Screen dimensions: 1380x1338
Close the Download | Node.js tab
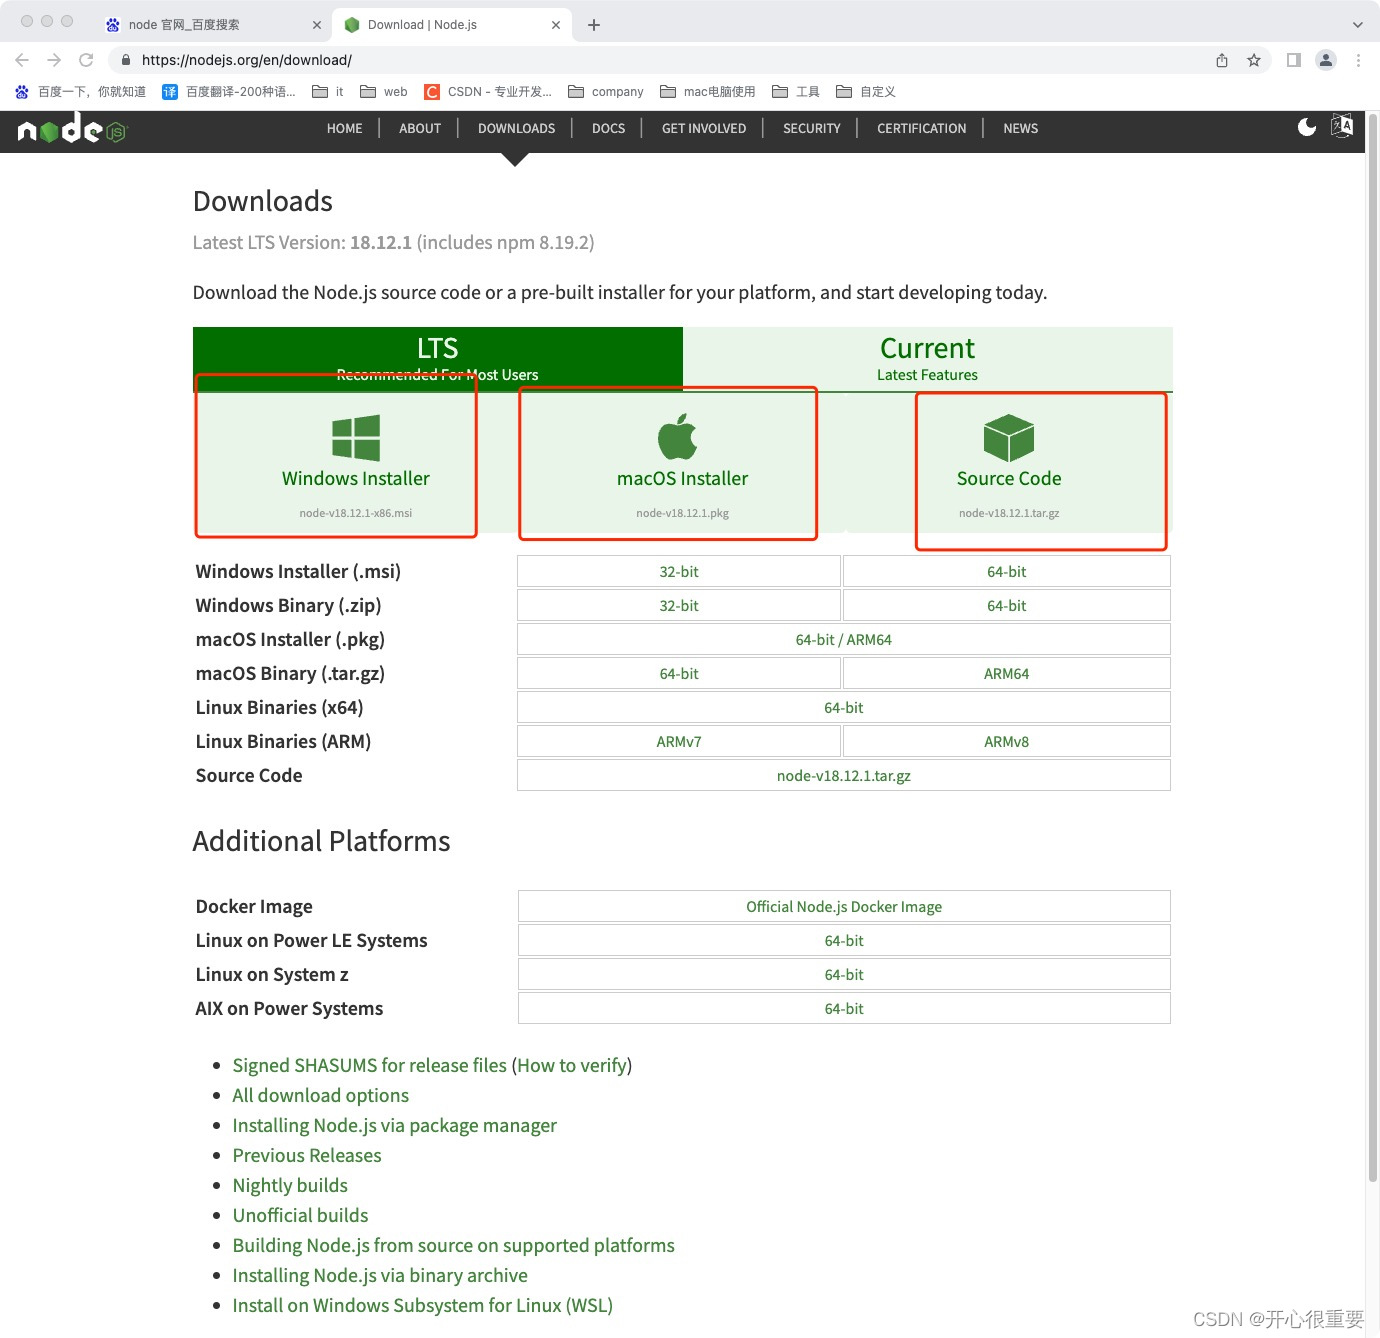click(556, 25)
